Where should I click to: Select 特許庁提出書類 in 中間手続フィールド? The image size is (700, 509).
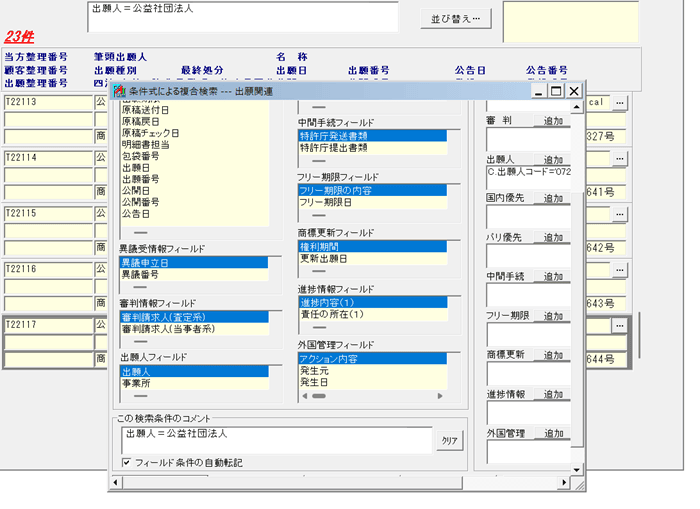(333, 148)
